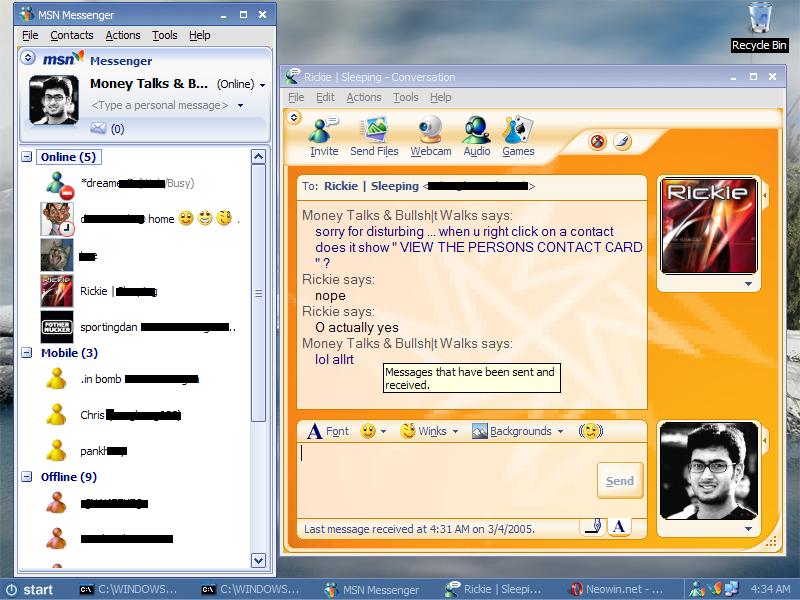The width and height of the screenshot is (800, 600).
Task: Open emoticon dropdown arrow
Action: [x=383, y=432]
